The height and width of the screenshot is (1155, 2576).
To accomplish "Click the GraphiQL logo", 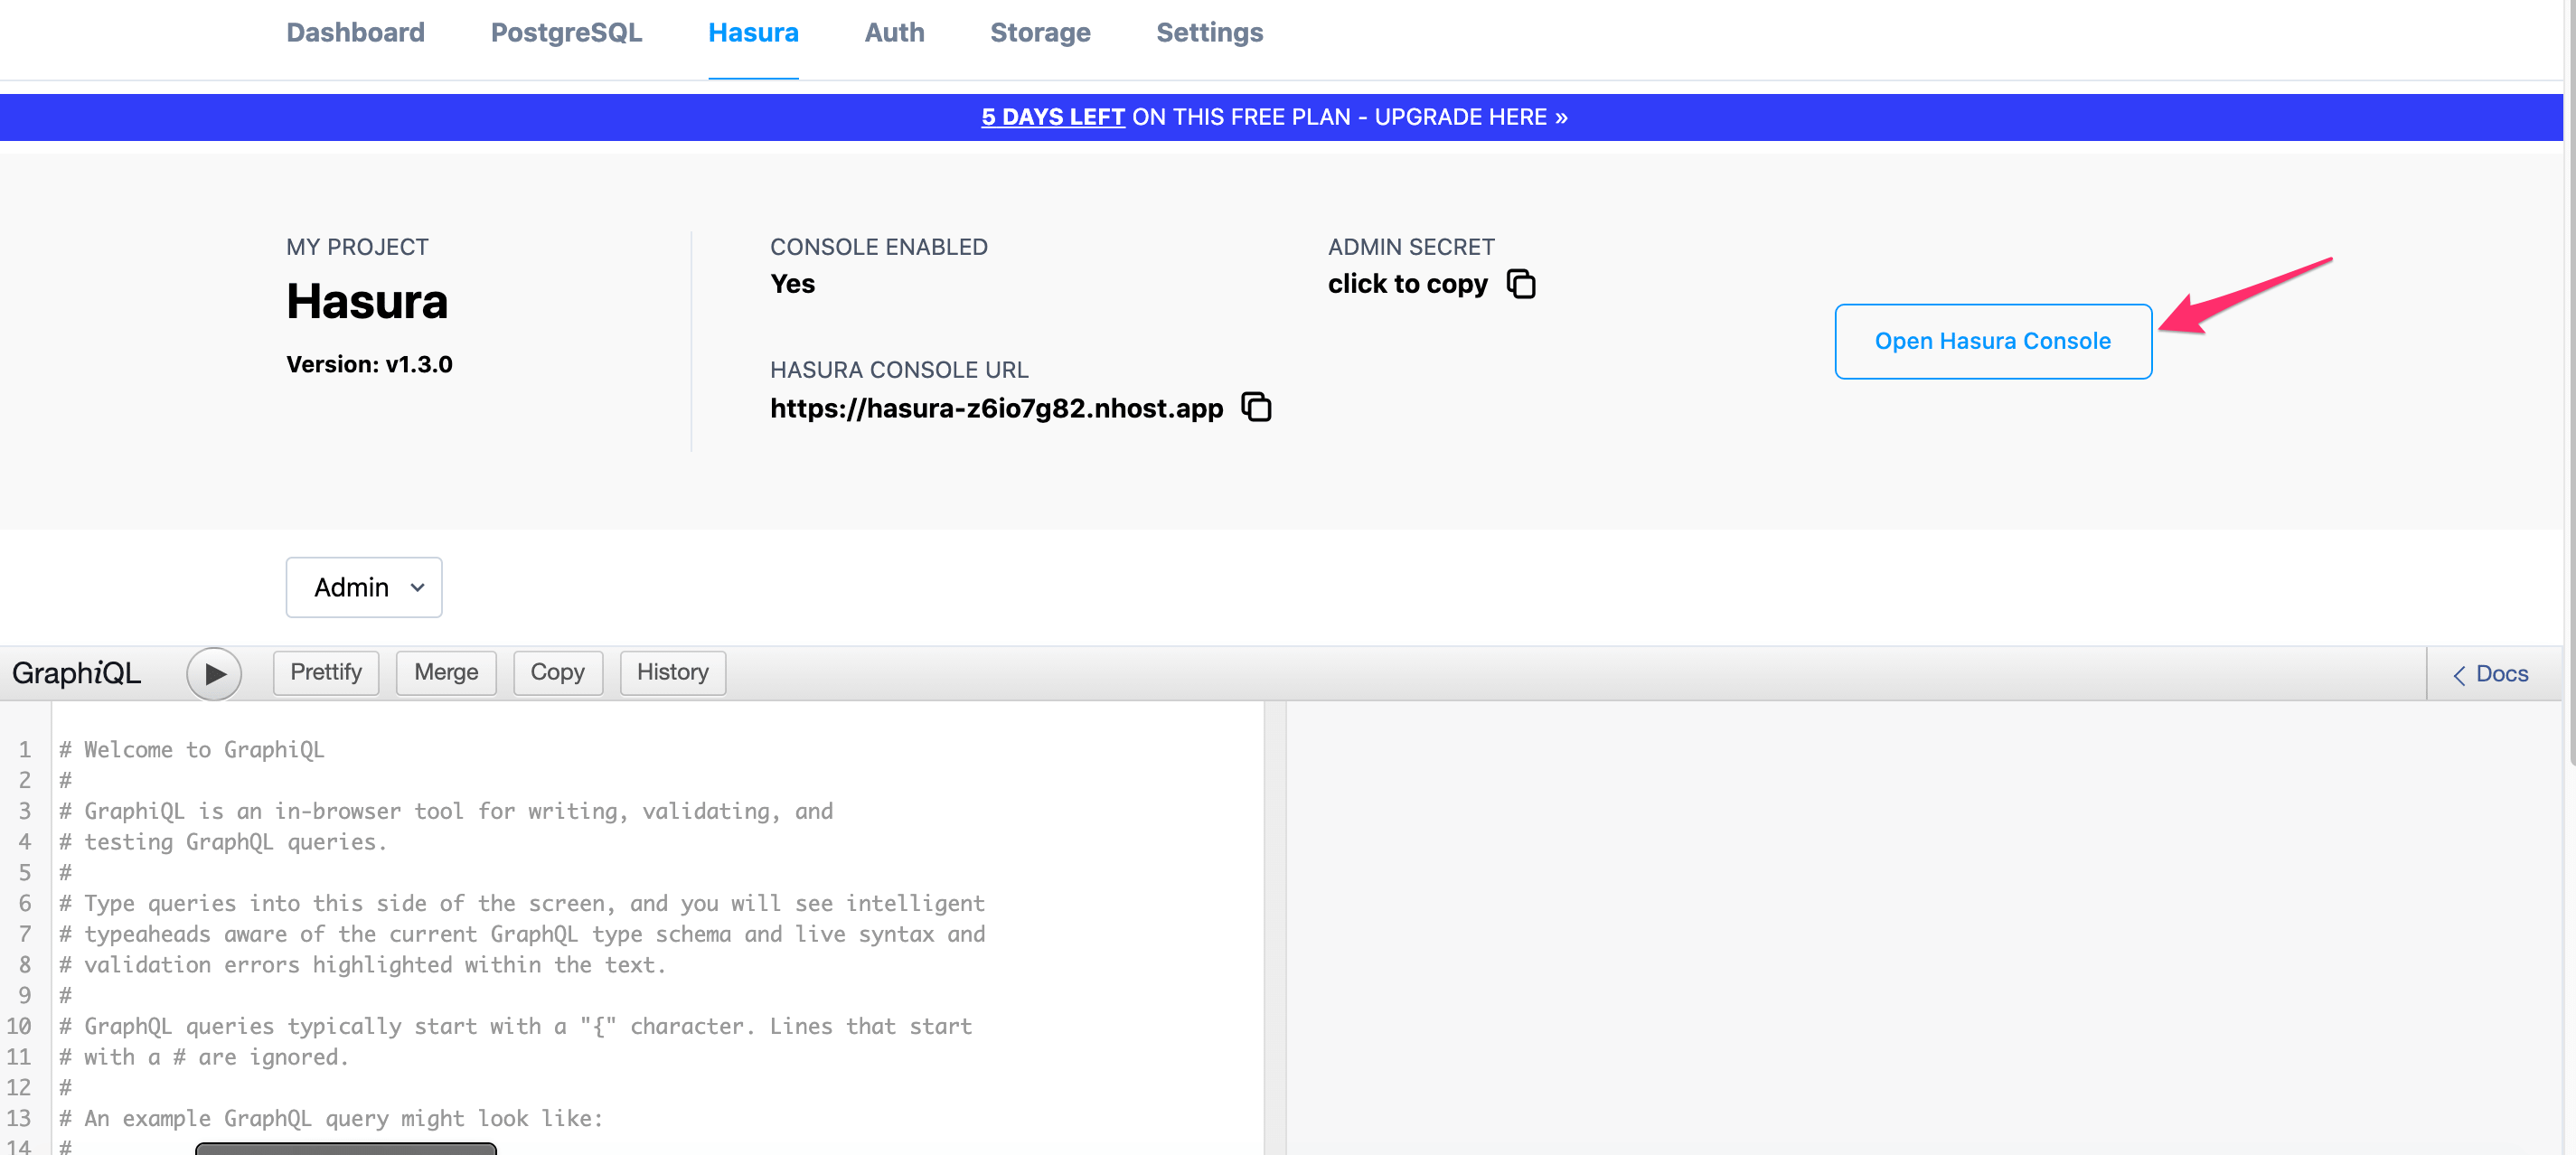I will 77,673.
